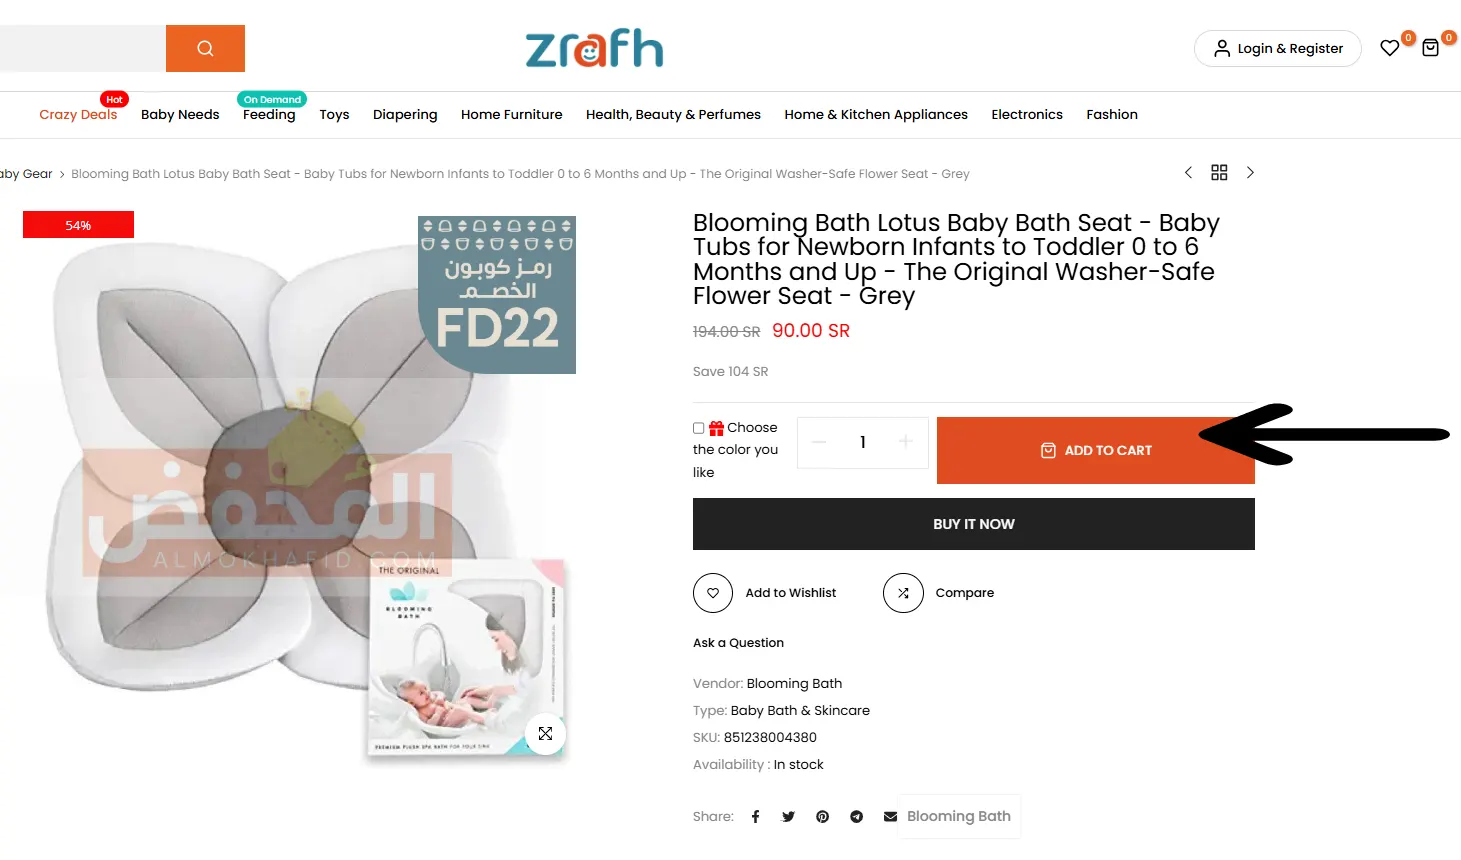Click the Compare circular icon
This screenshot has width=1461, height=860.
[x=903, y=593]
